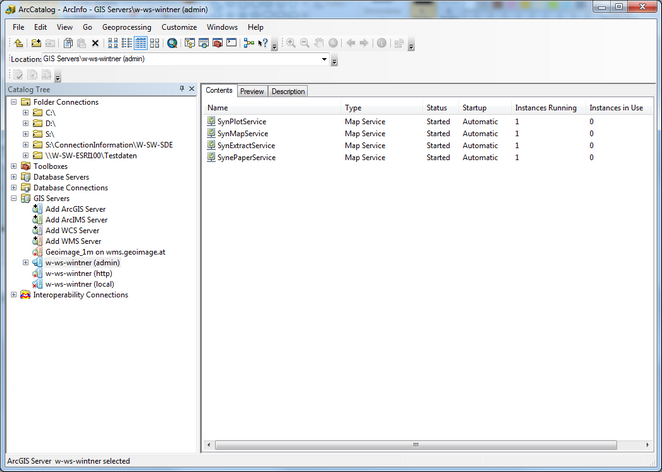The width and height of the screenshot is (662, 472).
Task: Click the Up One Level toolbar icon
Action: 19,43
